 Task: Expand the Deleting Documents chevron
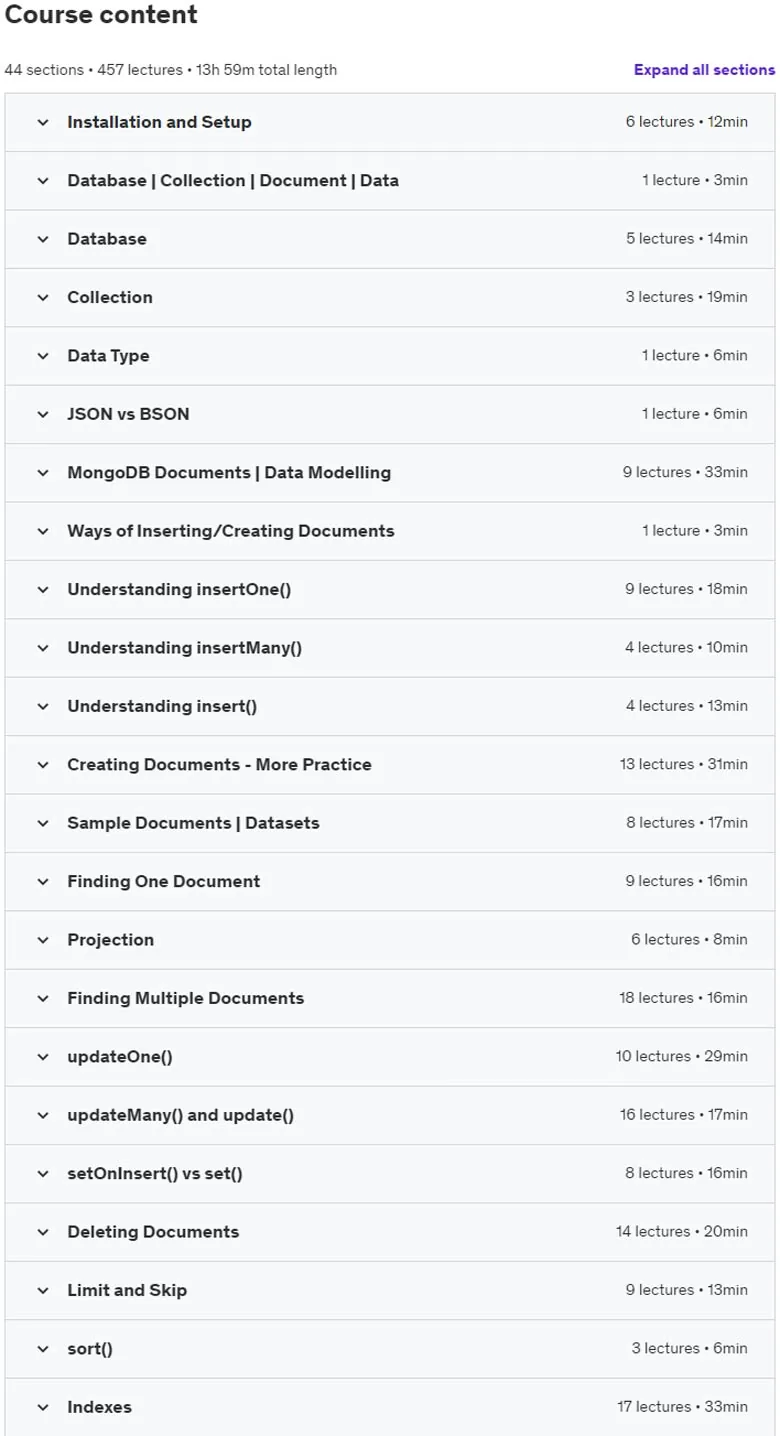[x=43, y=1232]
